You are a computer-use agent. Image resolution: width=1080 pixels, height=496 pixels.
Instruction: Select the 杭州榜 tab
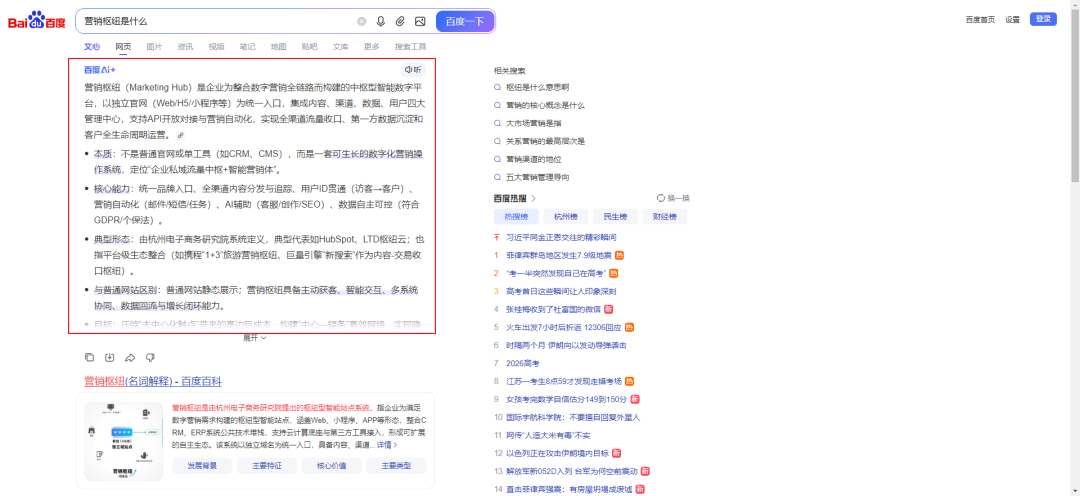click(x=565, y=216)
